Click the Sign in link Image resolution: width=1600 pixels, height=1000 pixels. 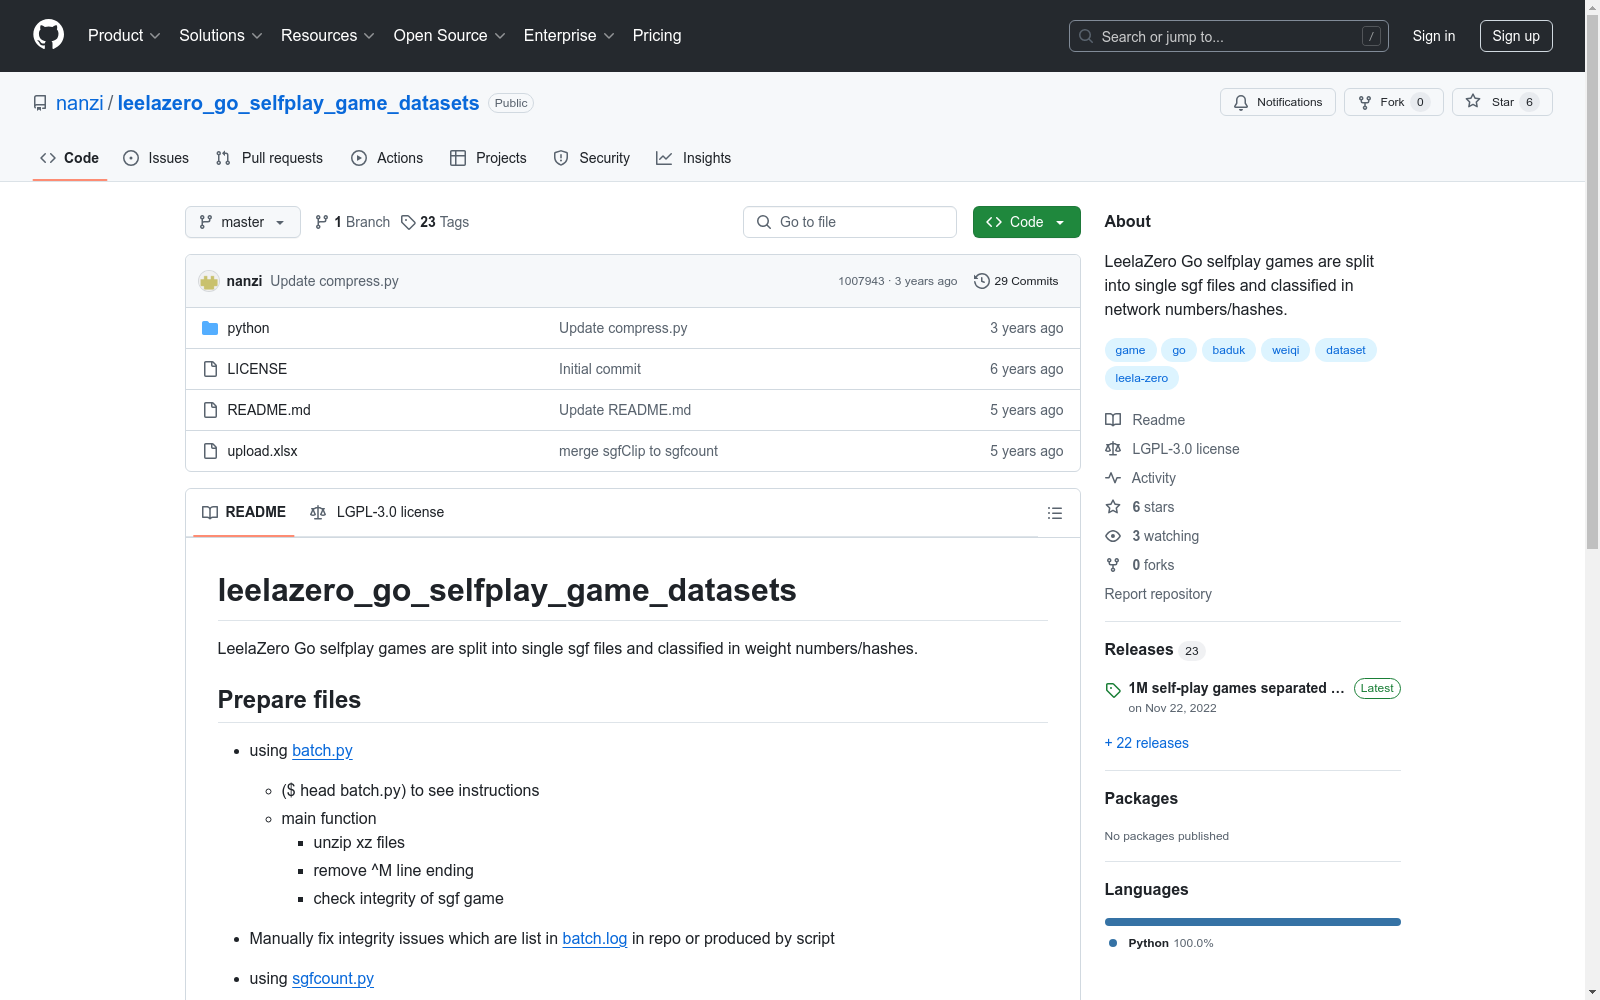tap(1434, 36)
